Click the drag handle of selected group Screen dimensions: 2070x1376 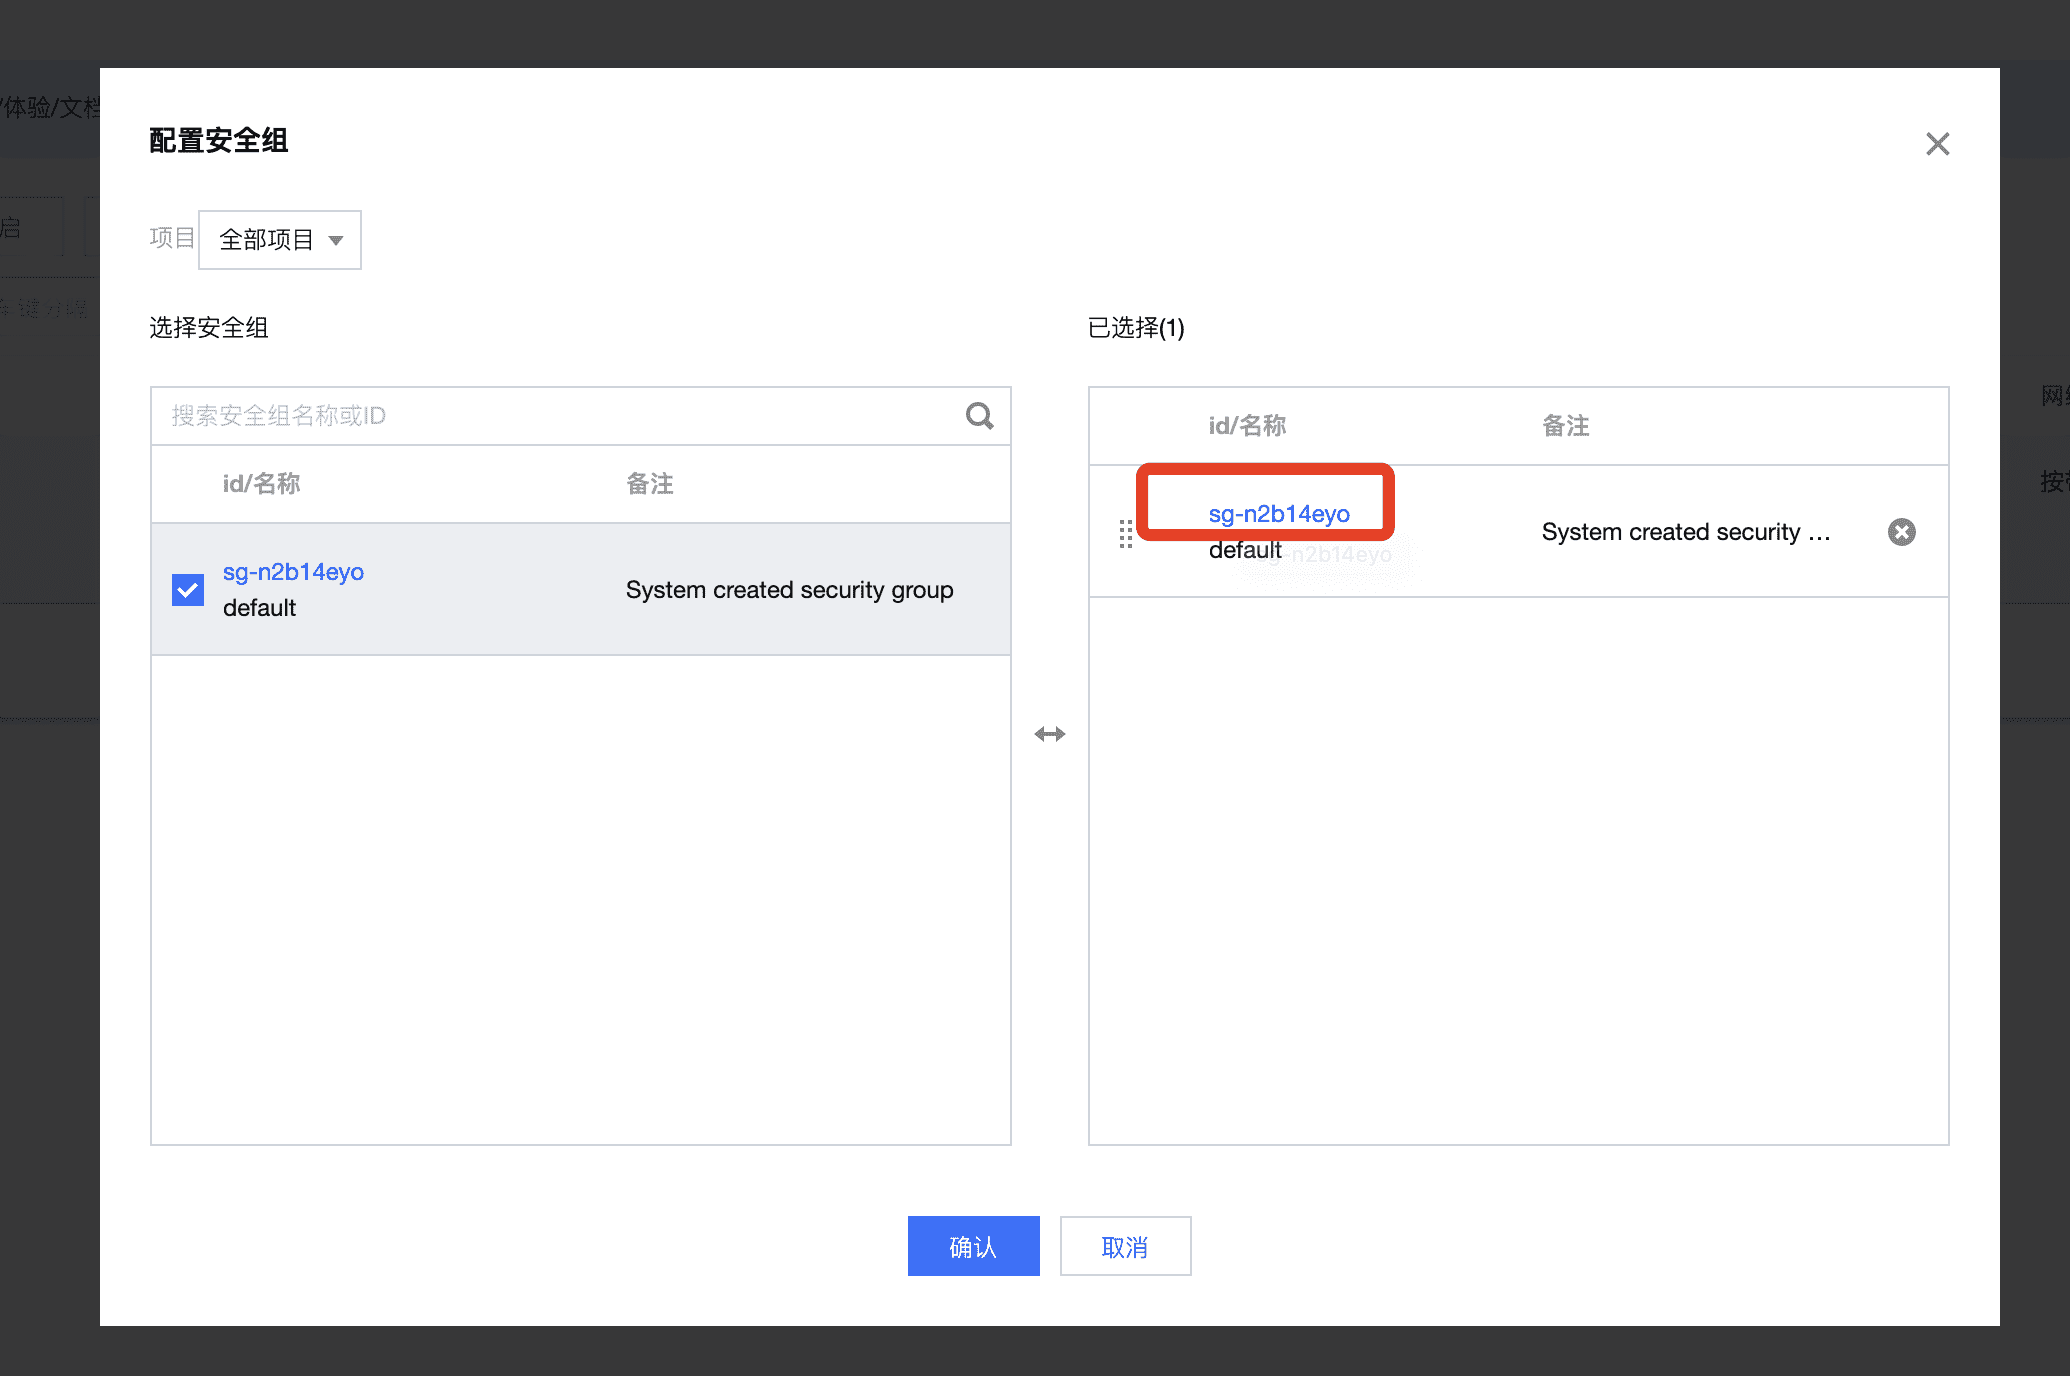coord(1126,533)
